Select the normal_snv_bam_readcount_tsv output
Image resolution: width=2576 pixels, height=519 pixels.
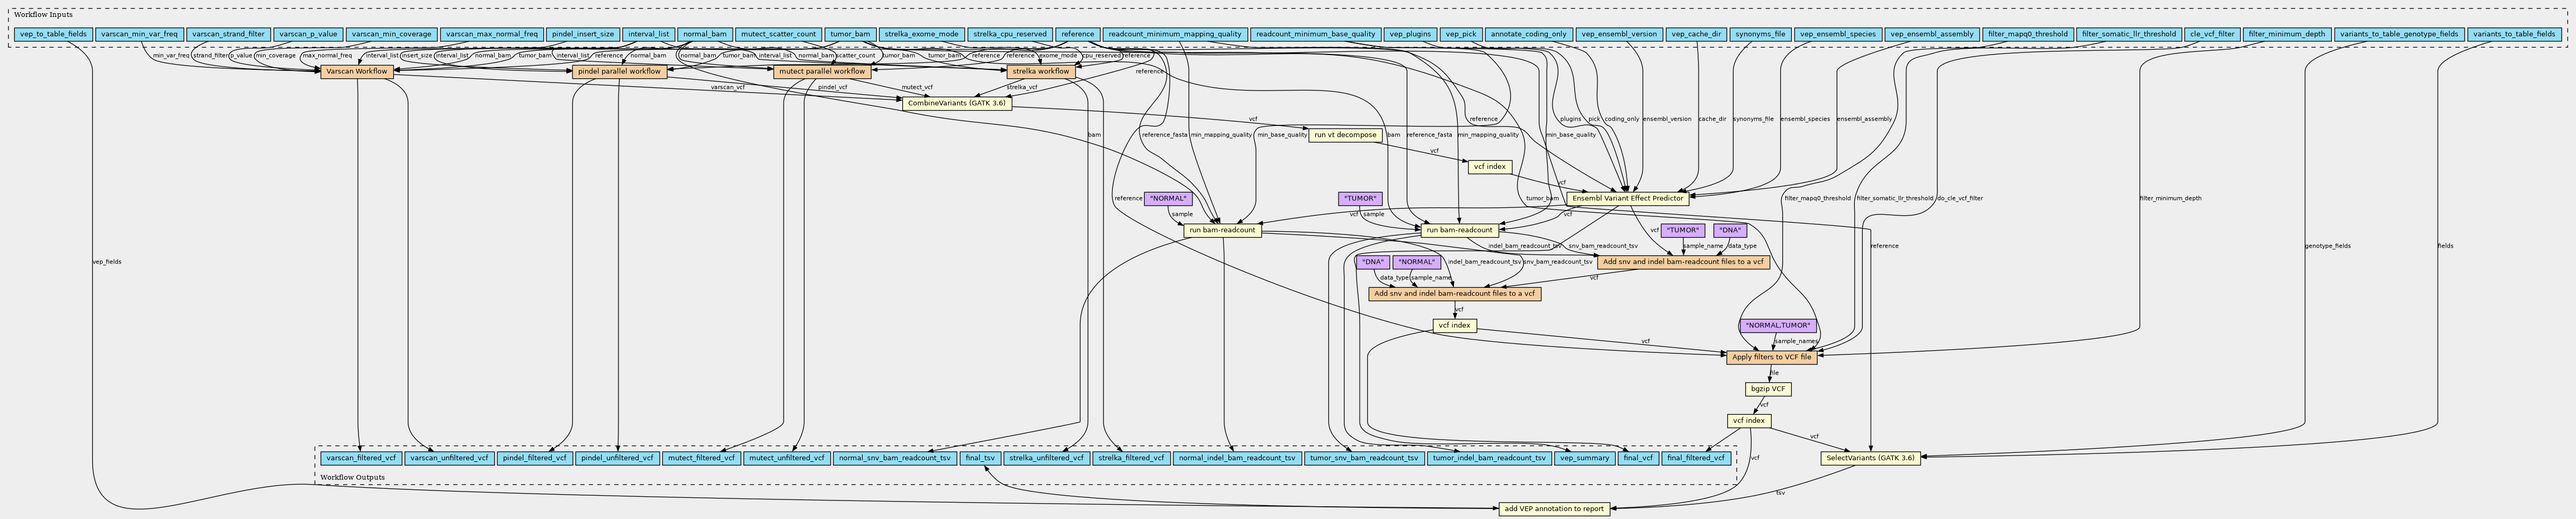click(895, 458)
